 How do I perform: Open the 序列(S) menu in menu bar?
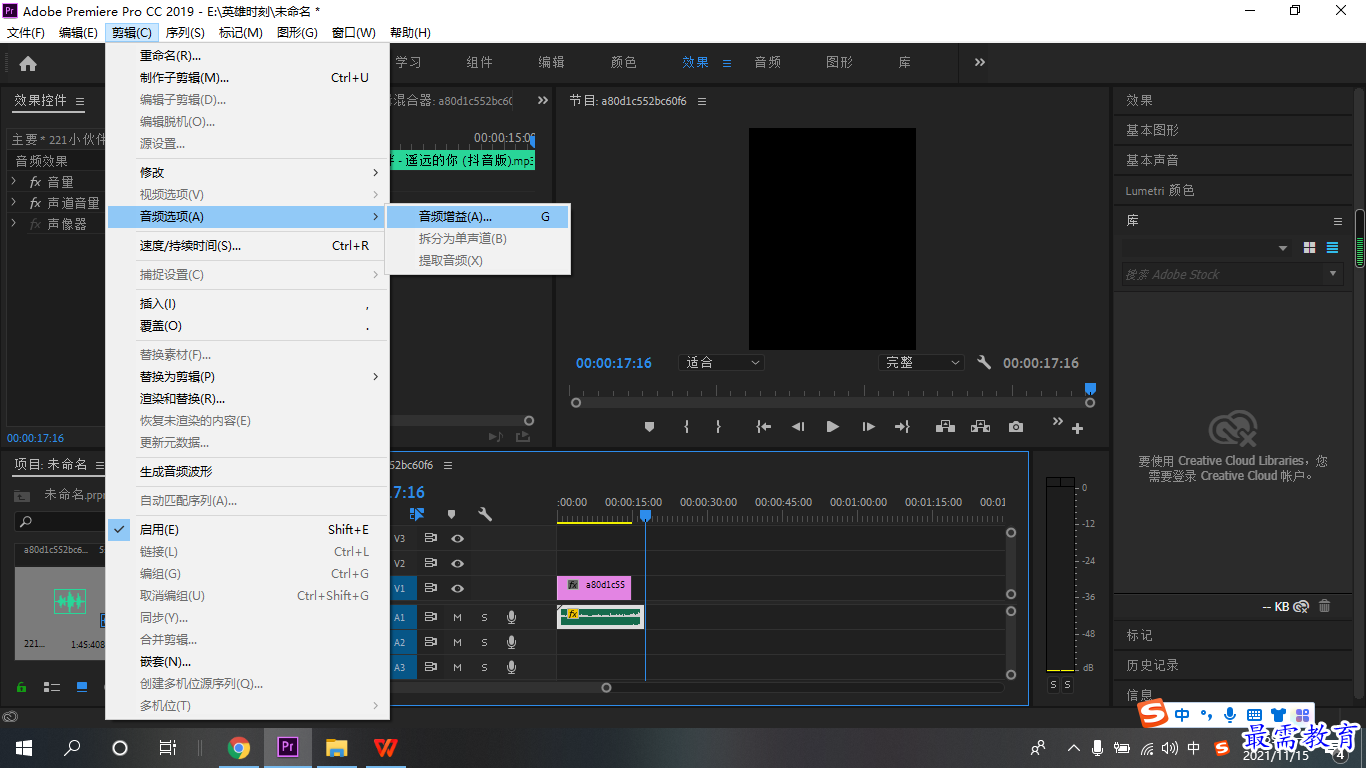pyautogui.click(x=185, y=33)
